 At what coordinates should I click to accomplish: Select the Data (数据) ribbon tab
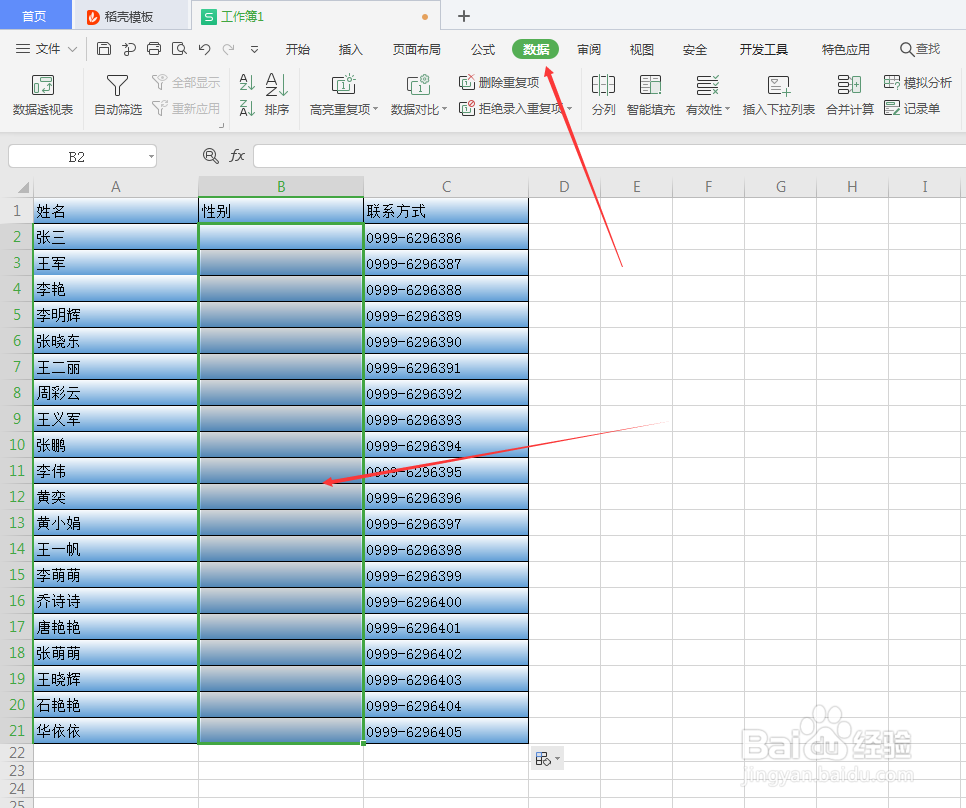coord(535,49)
